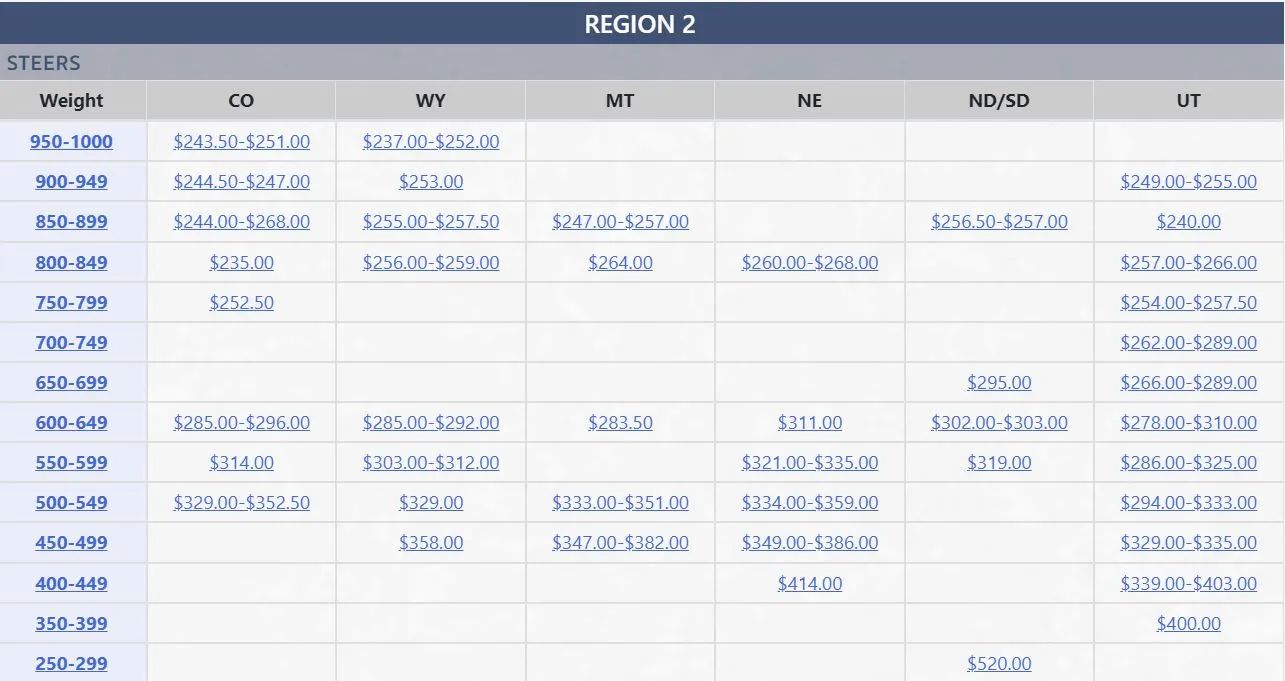1285x681 pixels.
Task: Click the $520.00 ND/SD price link
Action: pyautogui.click(x=999, y=664)
